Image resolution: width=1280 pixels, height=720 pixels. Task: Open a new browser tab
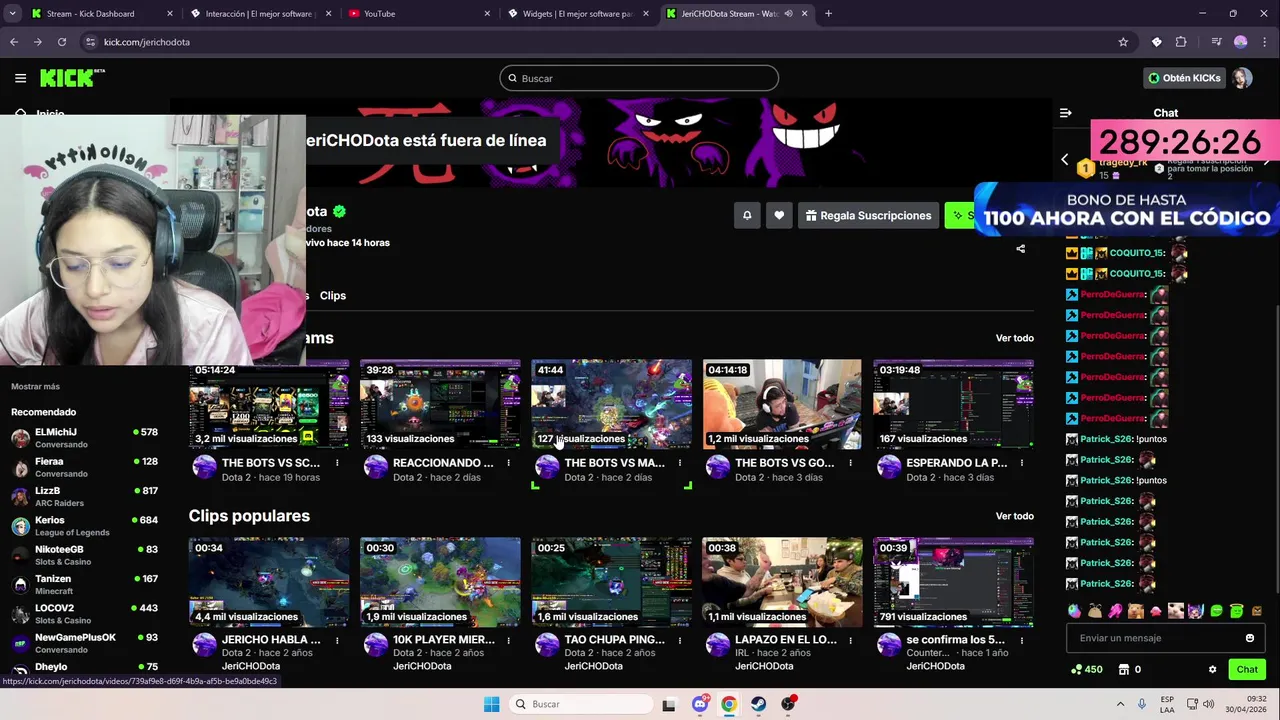pyautogui.click(x=828, y=14)
